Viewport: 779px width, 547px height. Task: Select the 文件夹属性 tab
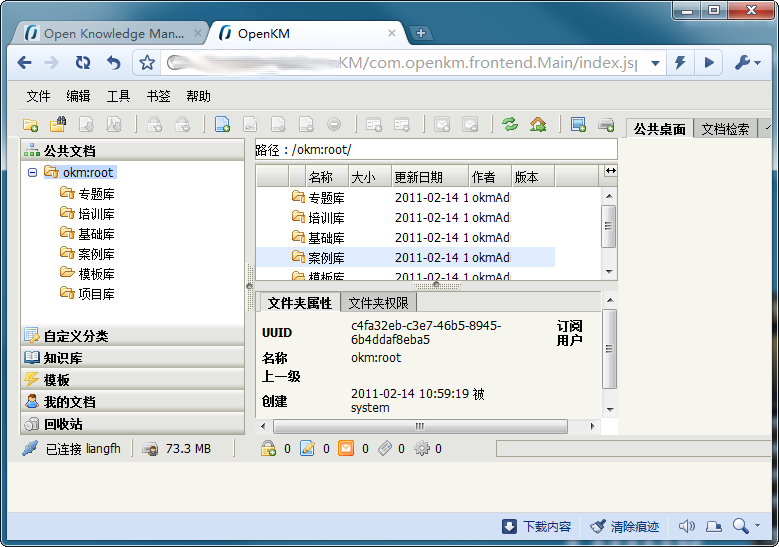pos(299,303)
